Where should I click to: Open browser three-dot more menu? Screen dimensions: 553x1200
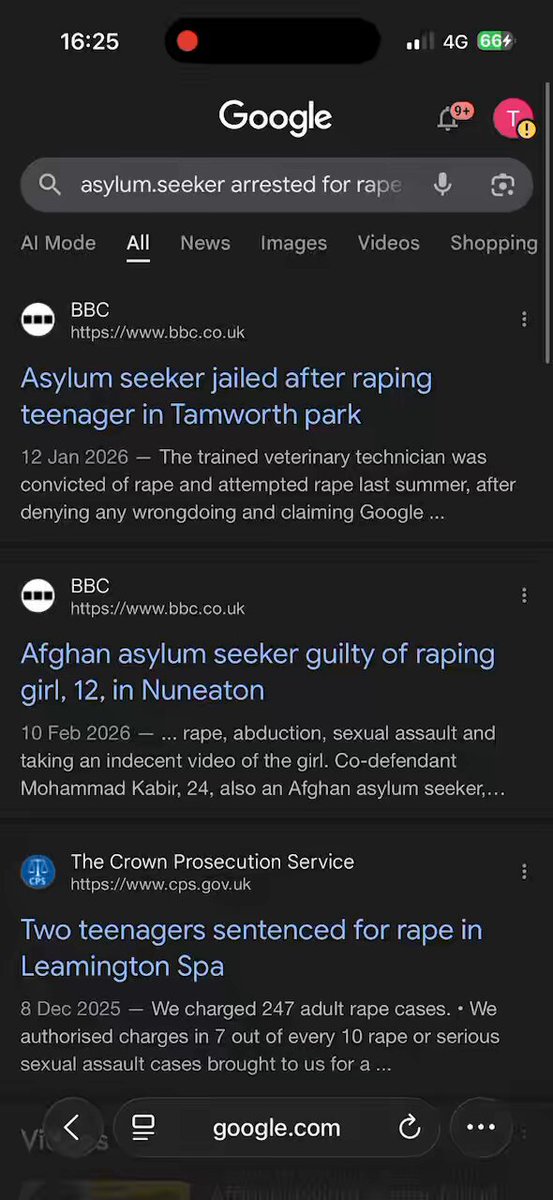coord(481,1127)
